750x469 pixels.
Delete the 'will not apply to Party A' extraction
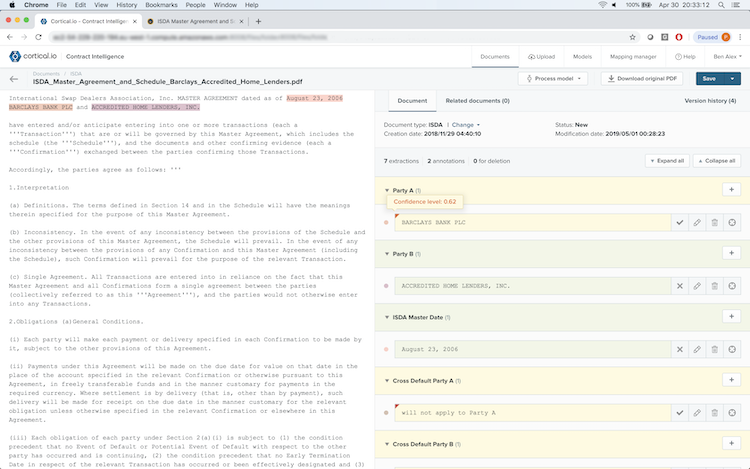[715, 413]
